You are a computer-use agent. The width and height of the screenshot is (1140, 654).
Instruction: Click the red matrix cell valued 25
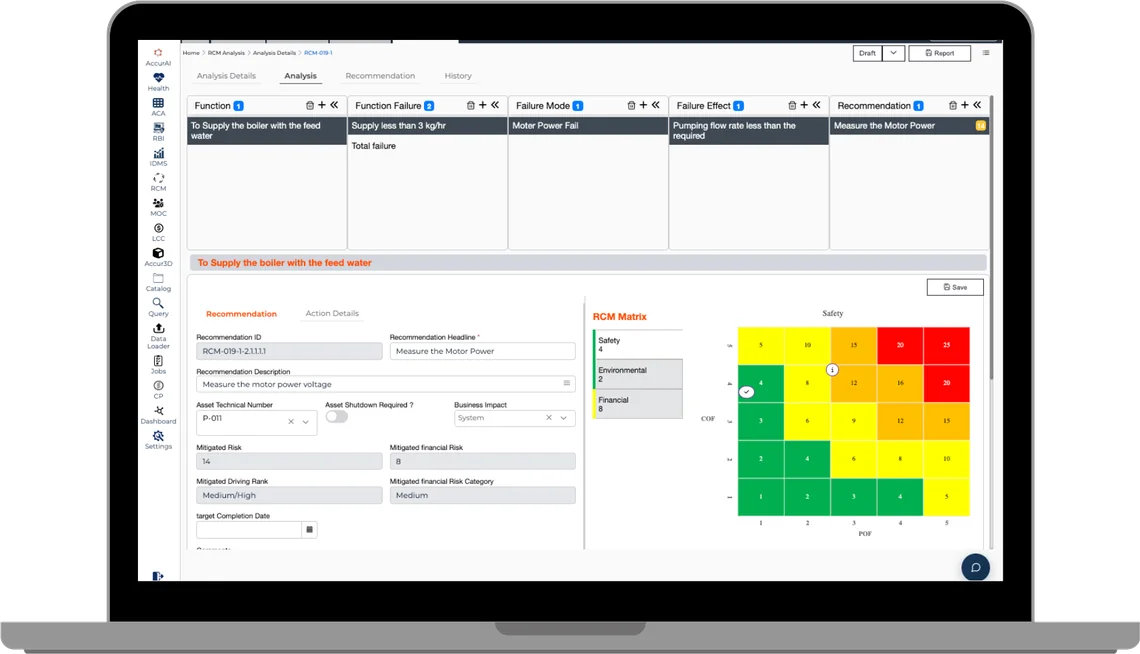pyautogui.click(x=947, y=345)
